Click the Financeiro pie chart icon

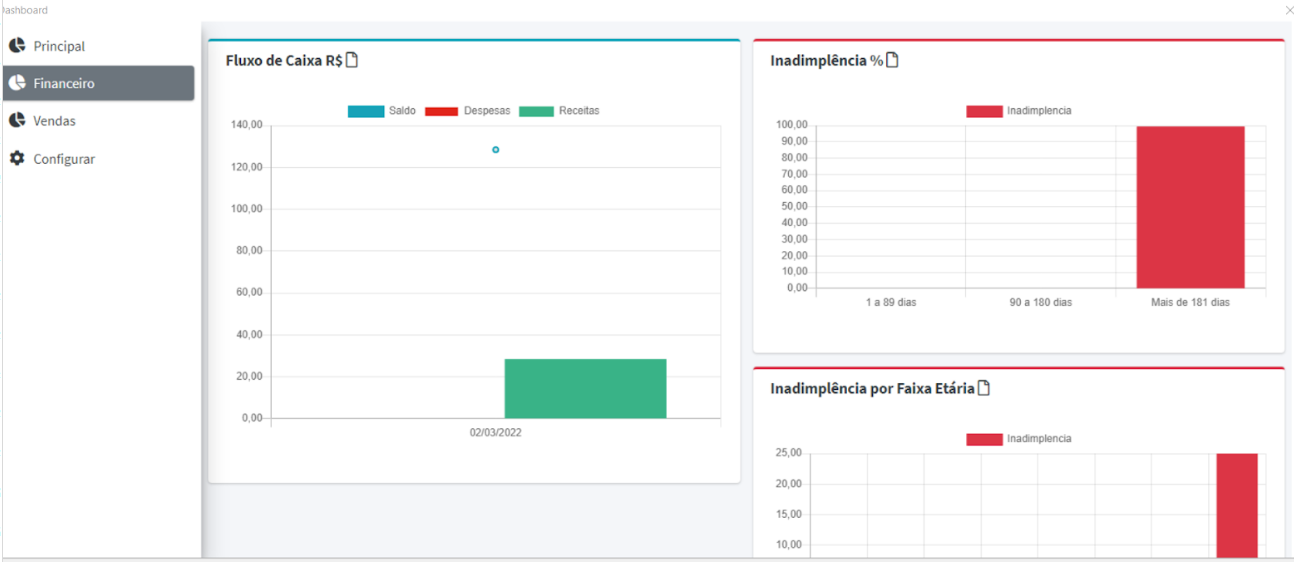click(17, 83)
